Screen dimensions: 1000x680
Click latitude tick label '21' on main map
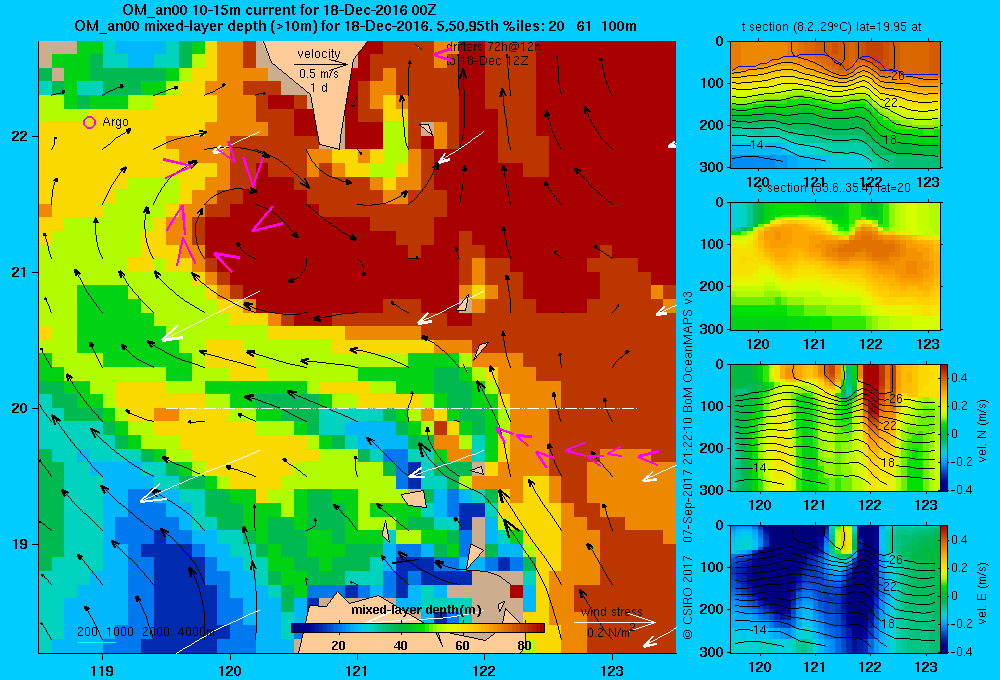[x=19, y=272]
